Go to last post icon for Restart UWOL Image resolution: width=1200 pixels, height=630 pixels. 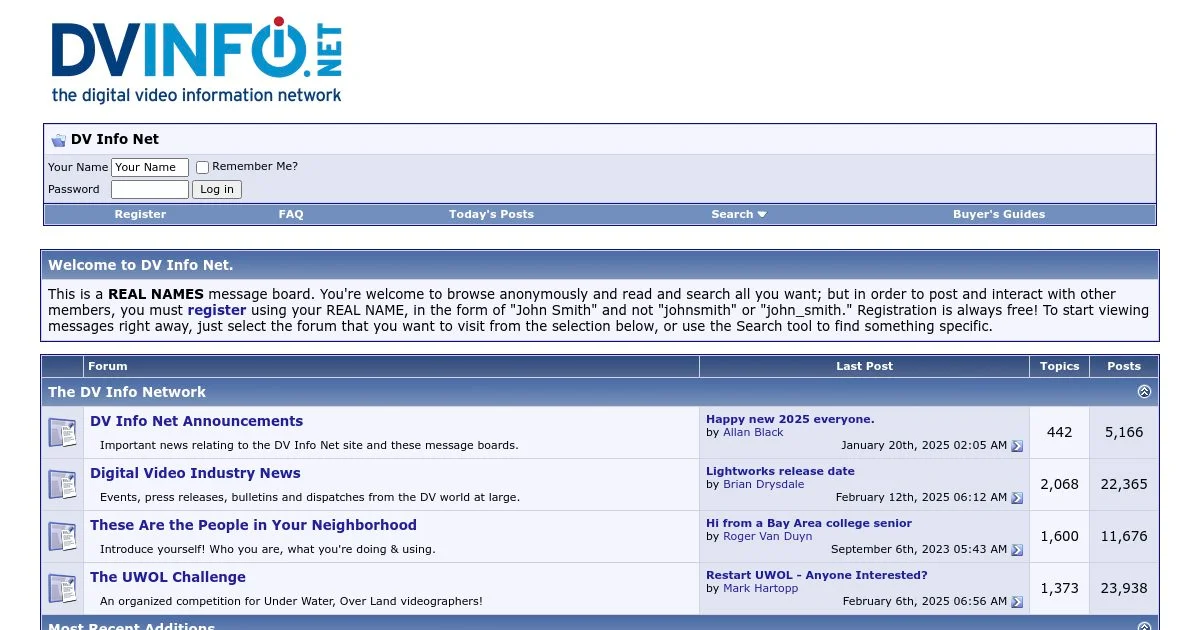pyautogui.click(x=1017, y=602)
